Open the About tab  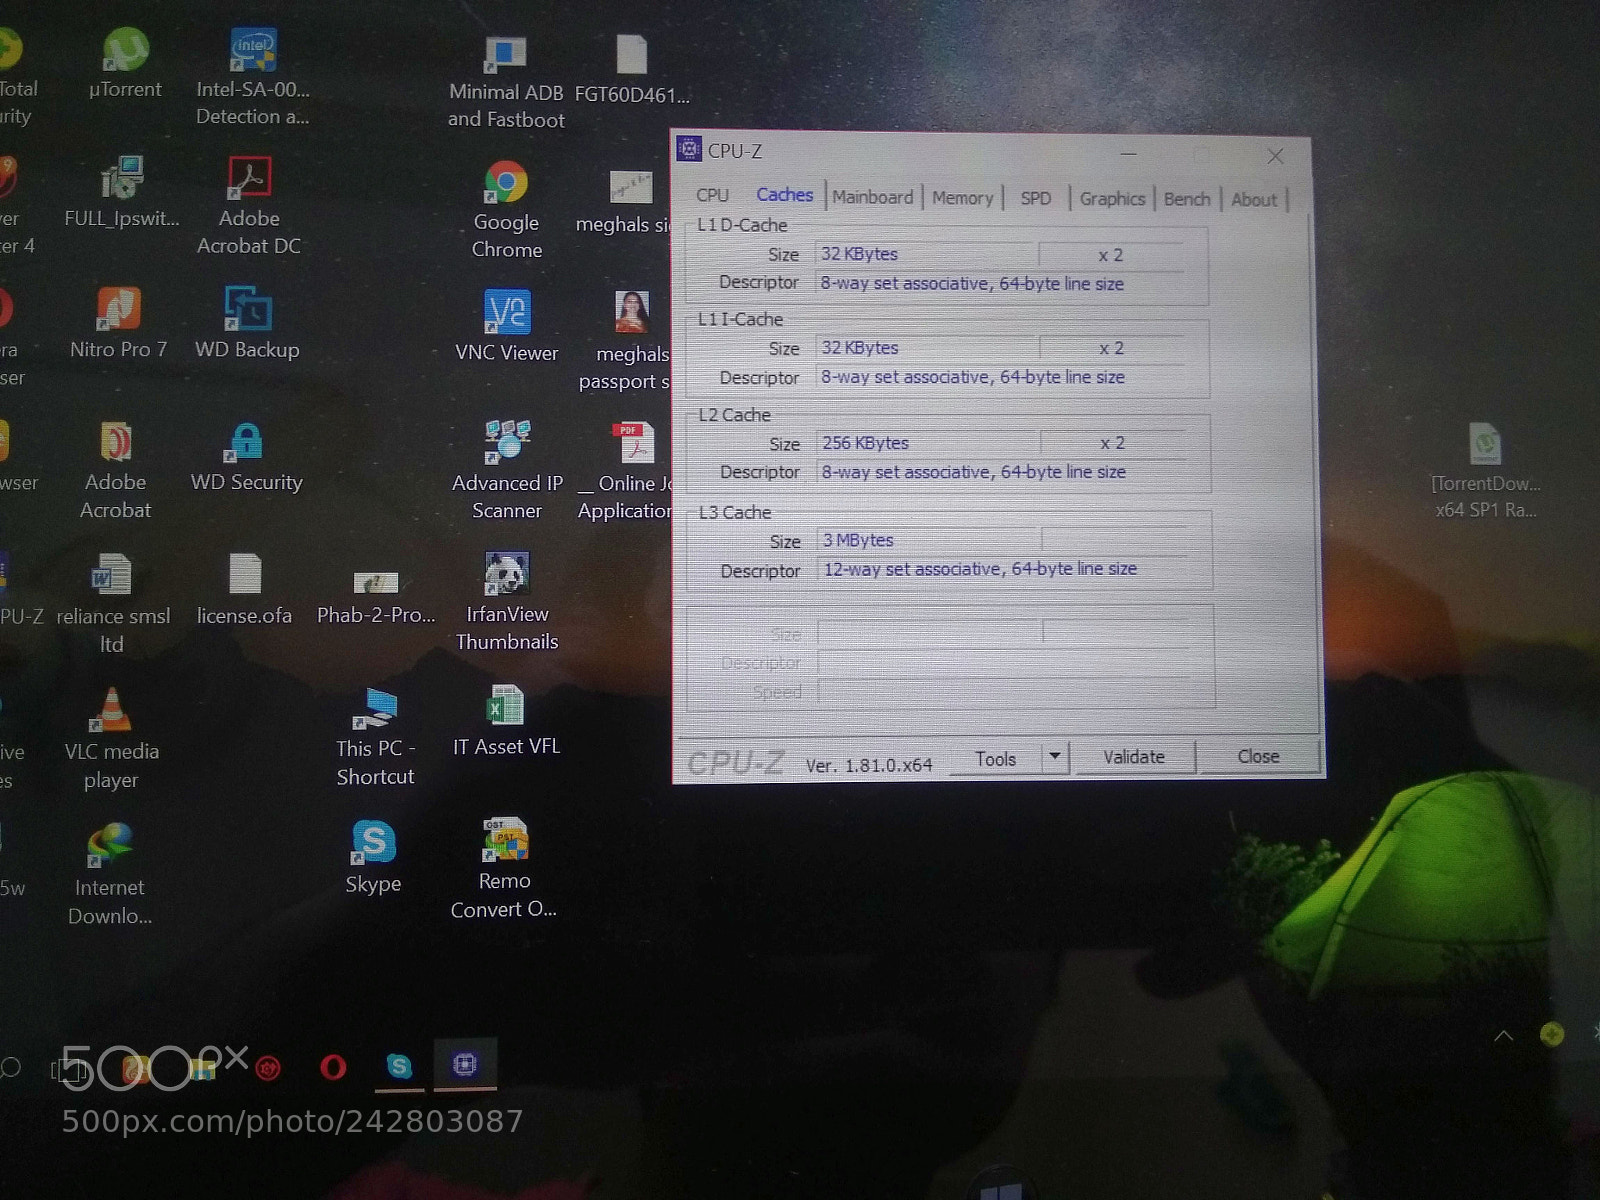1254,200
